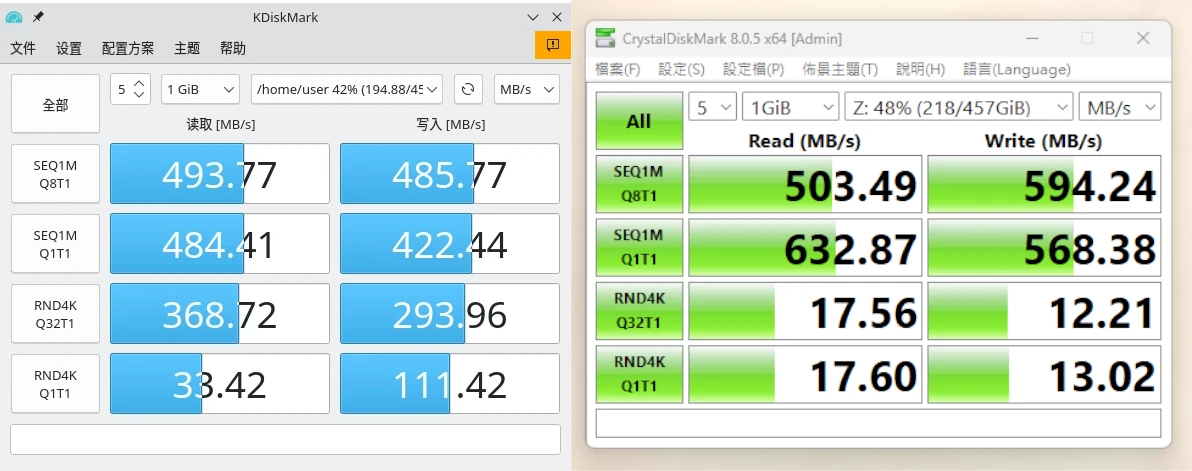
Task: Click the CrystalDiskMark green drive icon
Action: pos(605,38)
